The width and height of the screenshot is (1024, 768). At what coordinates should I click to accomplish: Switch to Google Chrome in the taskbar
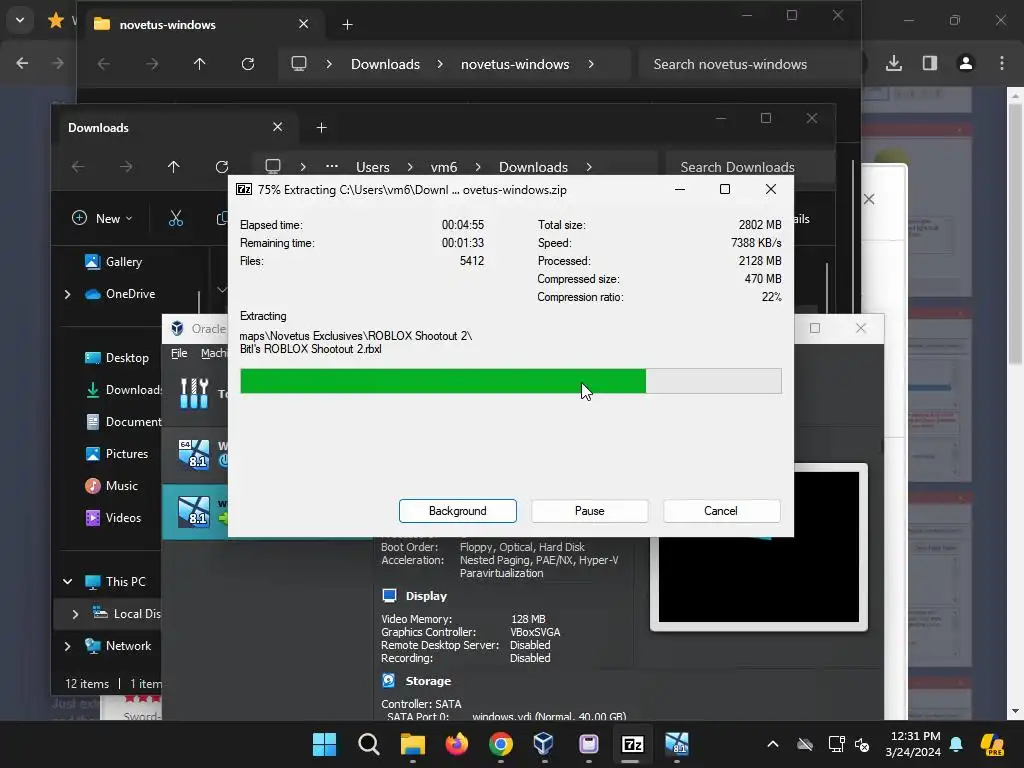[500, 744]
